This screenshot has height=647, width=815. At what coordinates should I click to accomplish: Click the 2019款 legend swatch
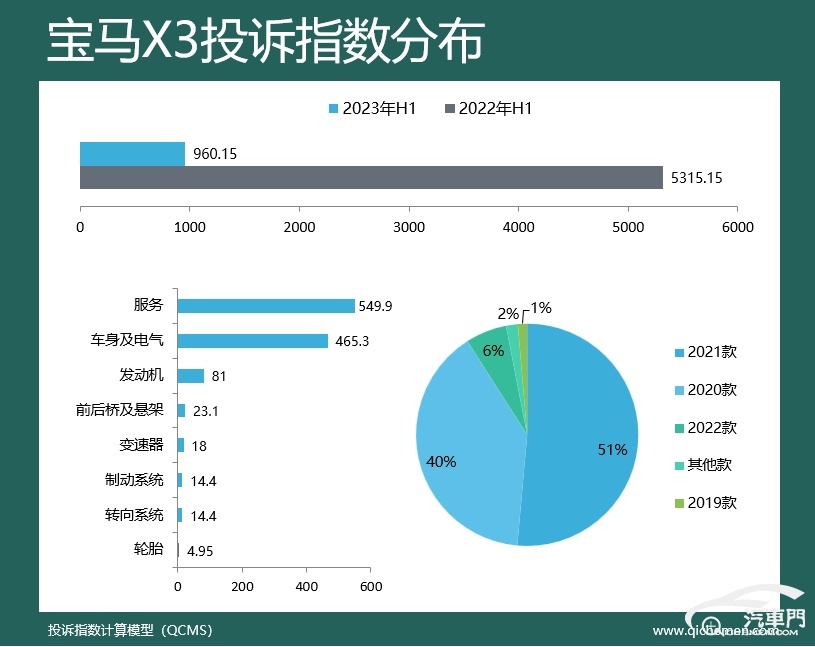(x=679, y=503)
